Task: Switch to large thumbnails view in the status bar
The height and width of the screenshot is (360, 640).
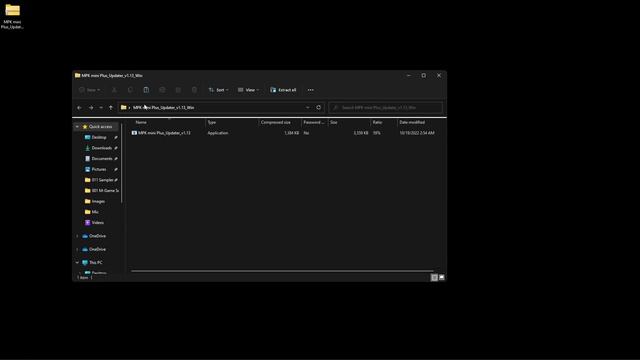Action: tap(442, 278)
